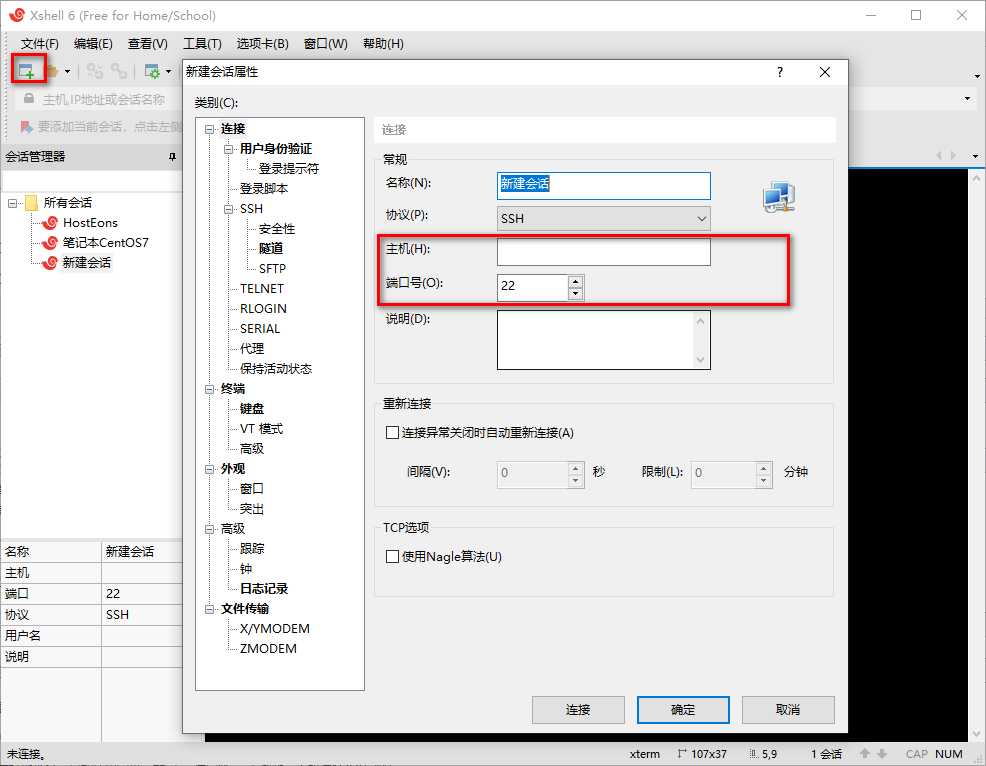The image size is (986, 766).
Task: Open the folder icon in the toolbar
Action: point(53,71)
